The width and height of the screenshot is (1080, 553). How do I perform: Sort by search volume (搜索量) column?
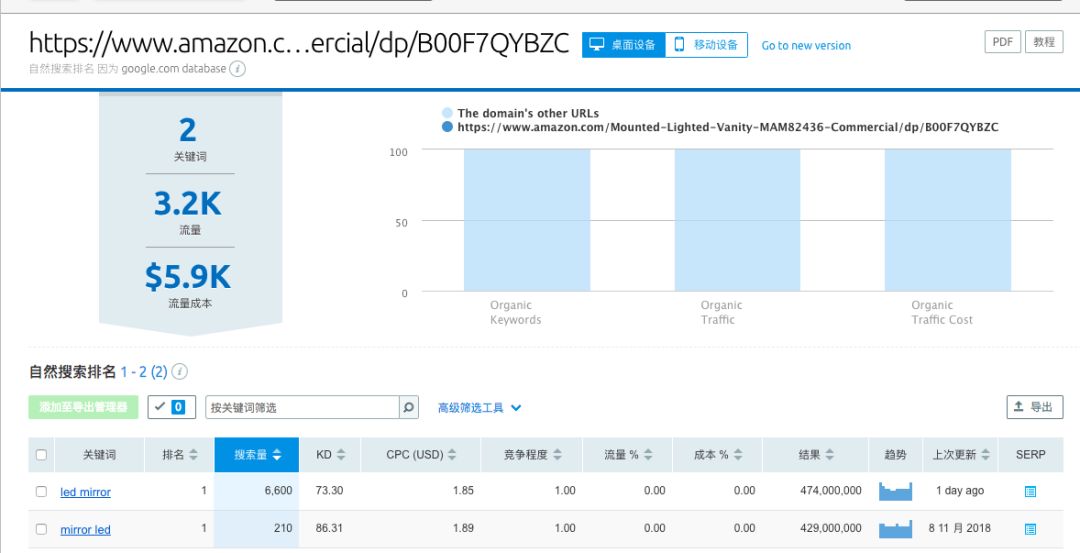coord(257,455)
